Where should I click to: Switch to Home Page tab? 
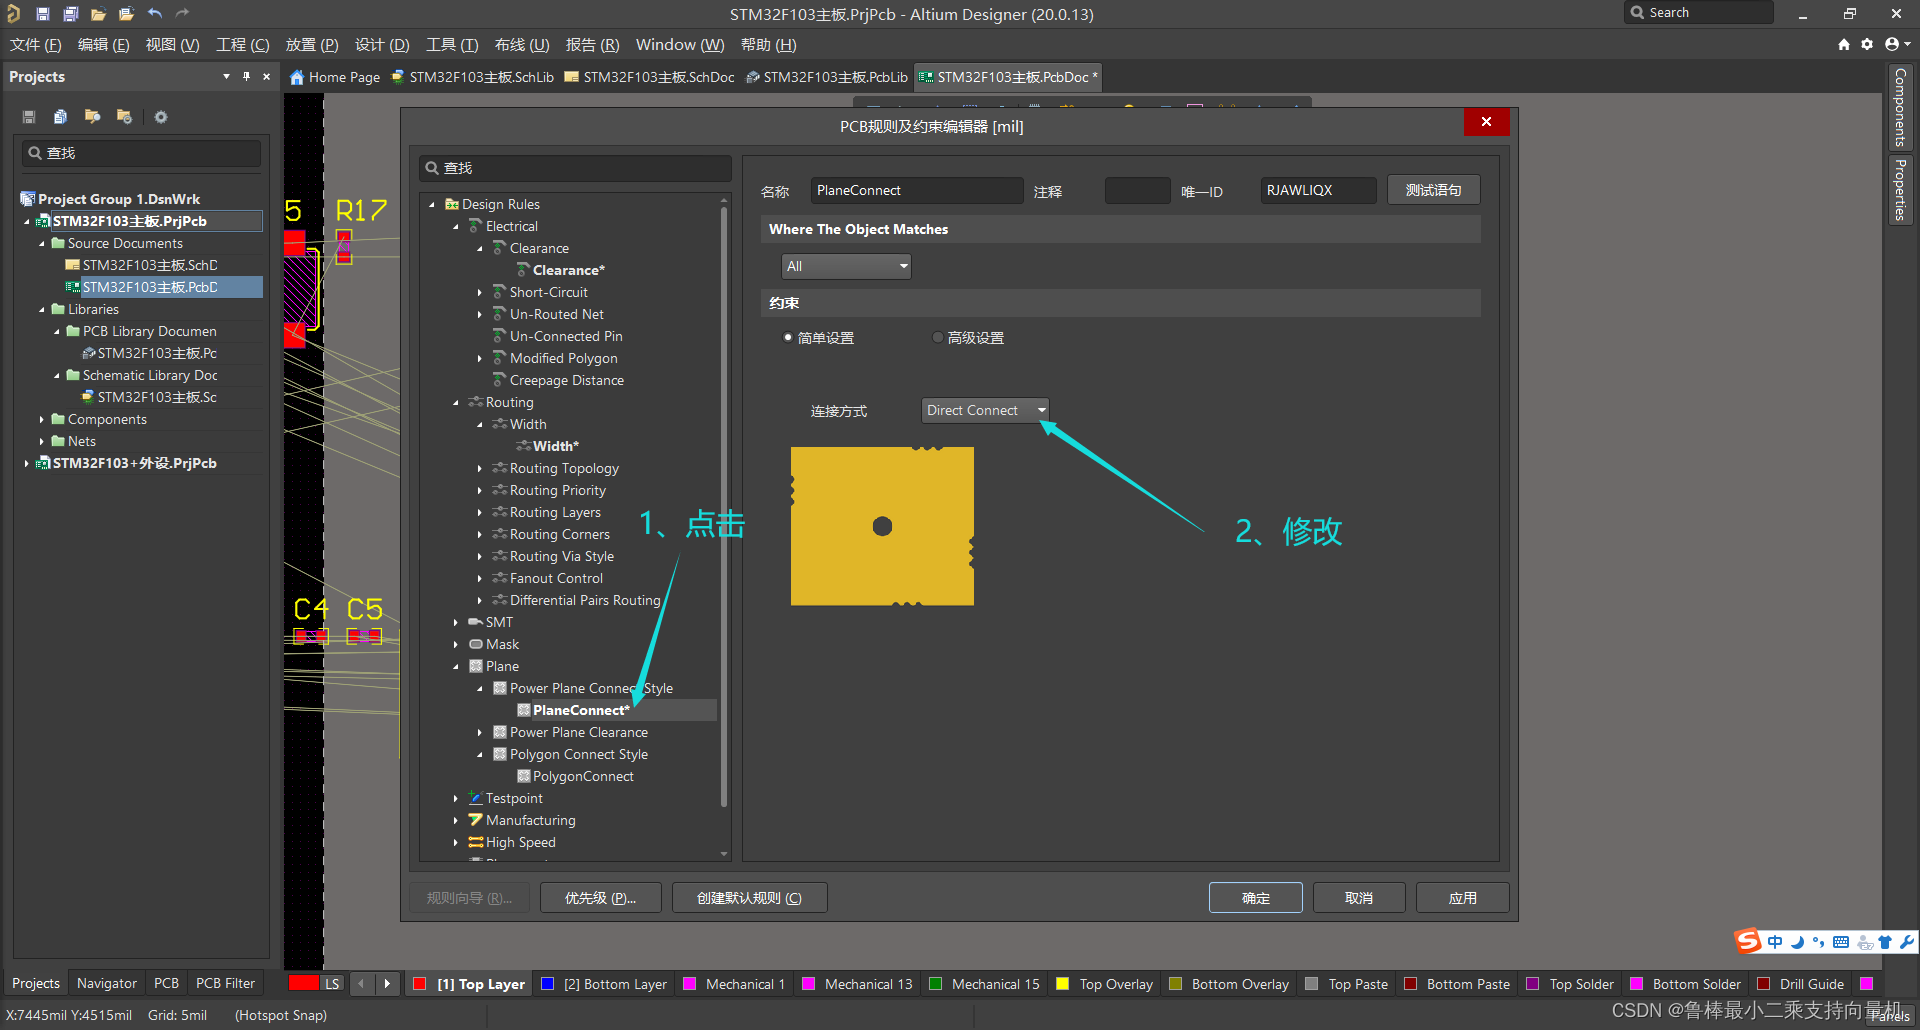pos(335,77)
